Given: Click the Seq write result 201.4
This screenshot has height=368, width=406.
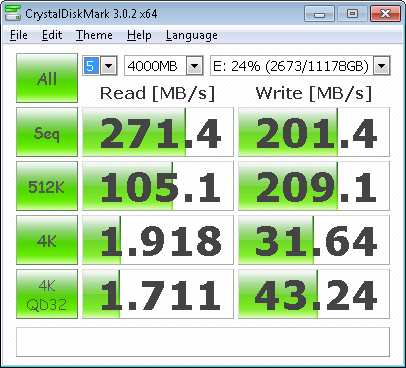Looking at the screenshot, I should pos(314,132).
